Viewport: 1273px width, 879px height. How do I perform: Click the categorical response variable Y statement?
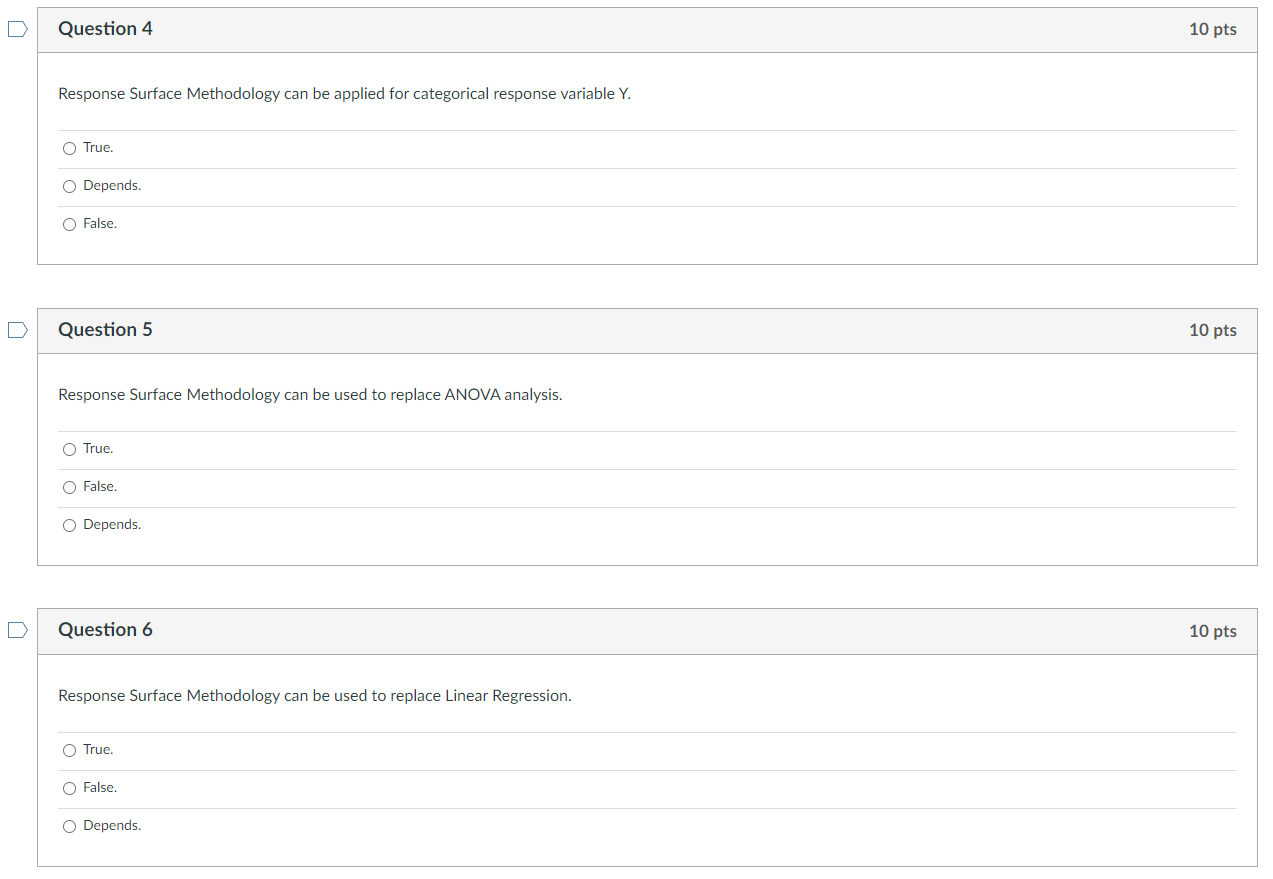[x=344, y=94]
